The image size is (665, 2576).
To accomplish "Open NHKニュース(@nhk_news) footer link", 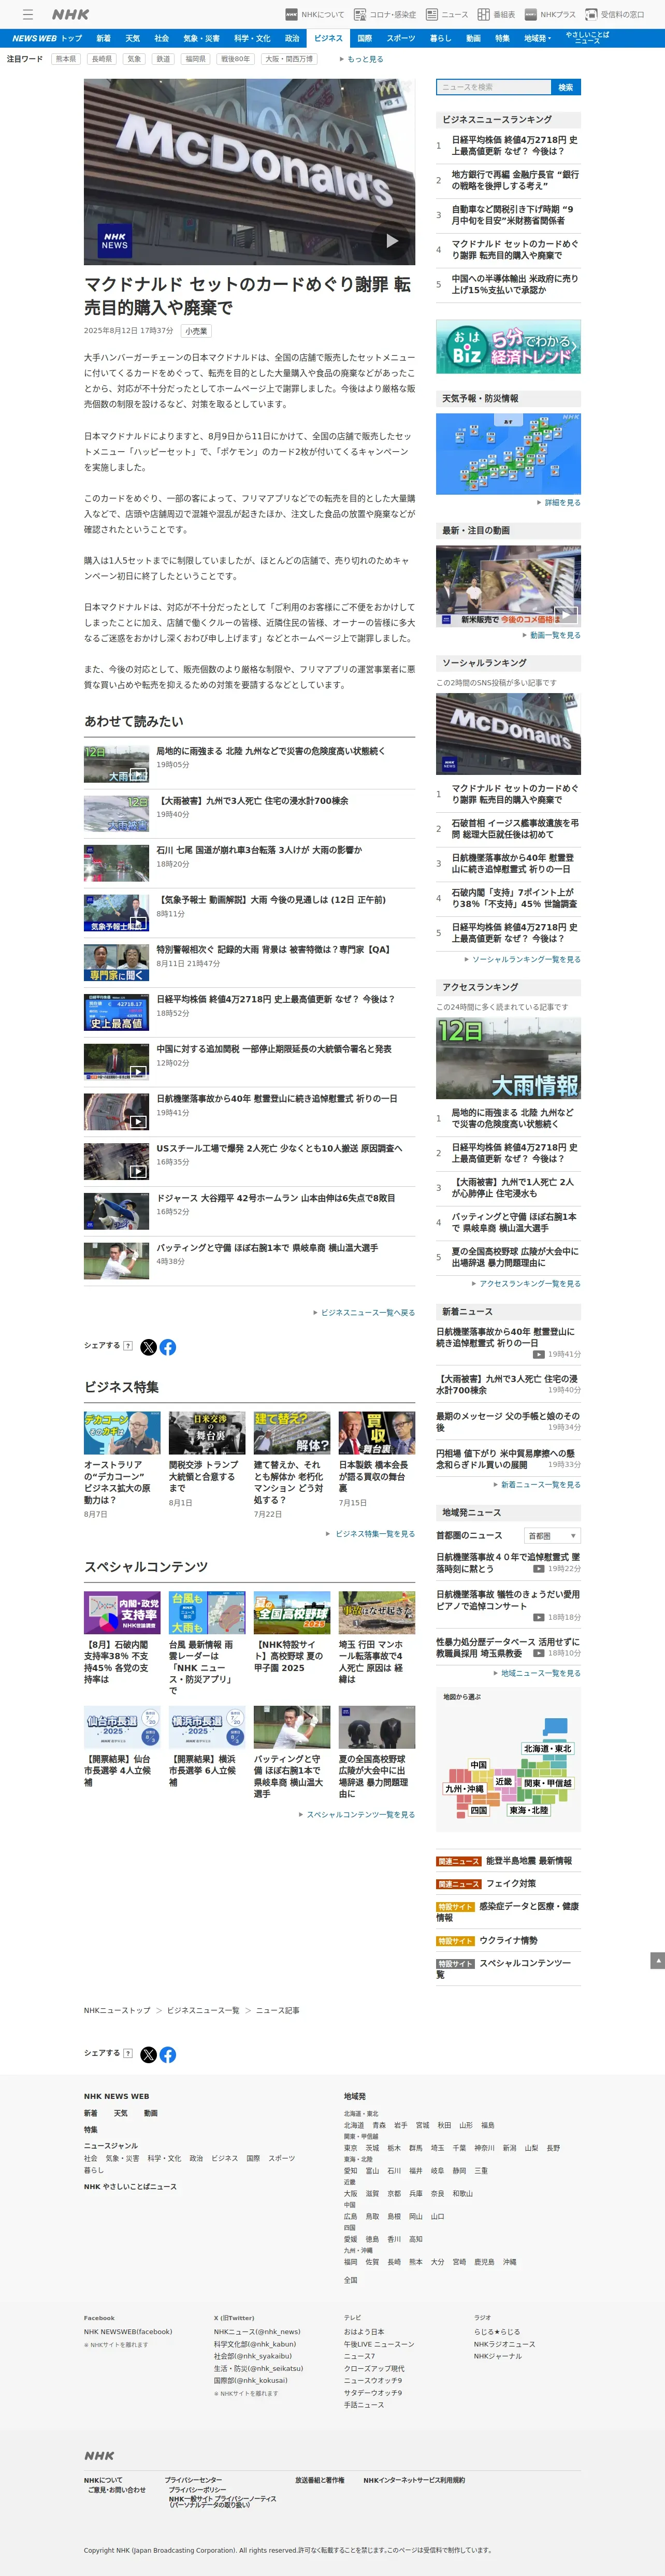I will tap(257, 2332).
